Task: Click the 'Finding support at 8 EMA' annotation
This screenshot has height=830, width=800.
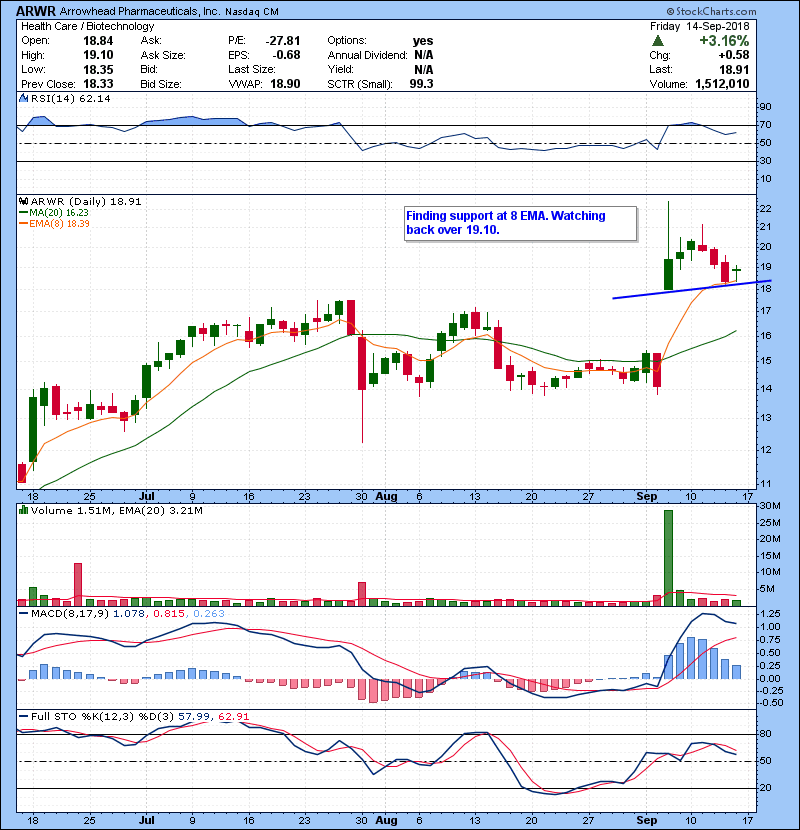Action: [520, 223]
